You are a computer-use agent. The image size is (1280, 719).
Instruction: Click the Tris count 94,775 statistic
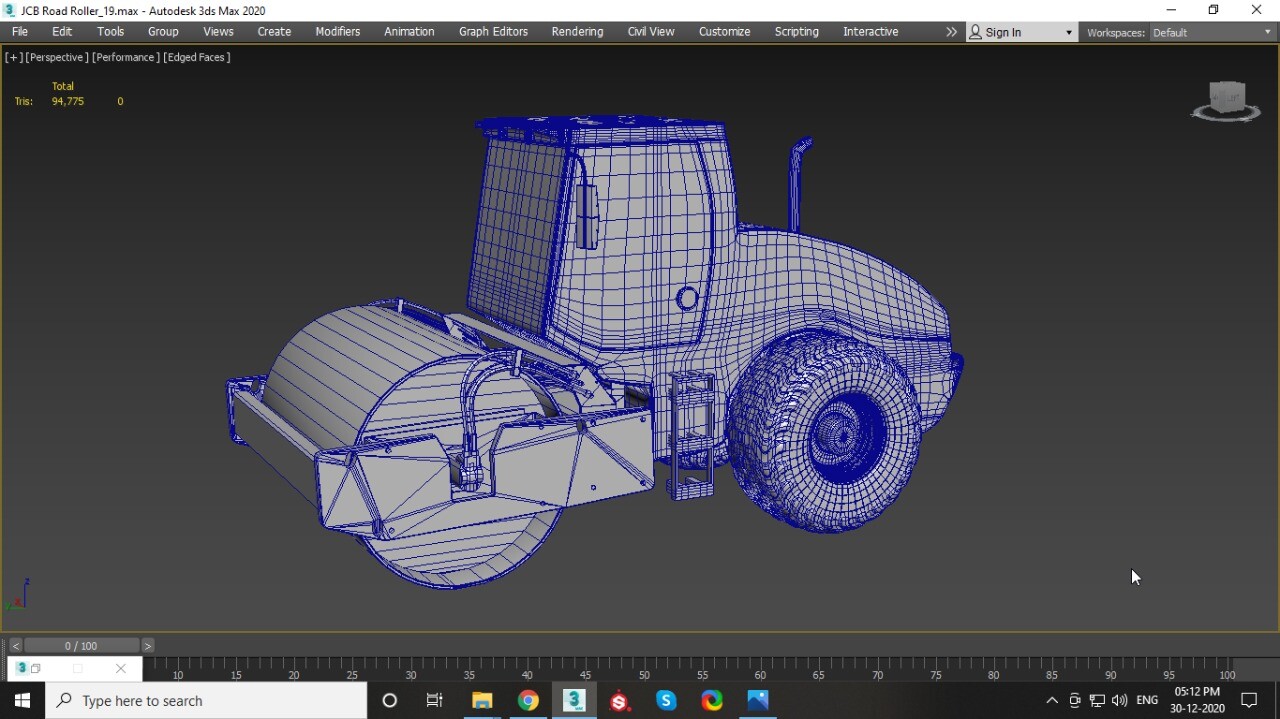pyautogui.click(x=68, y=101)
